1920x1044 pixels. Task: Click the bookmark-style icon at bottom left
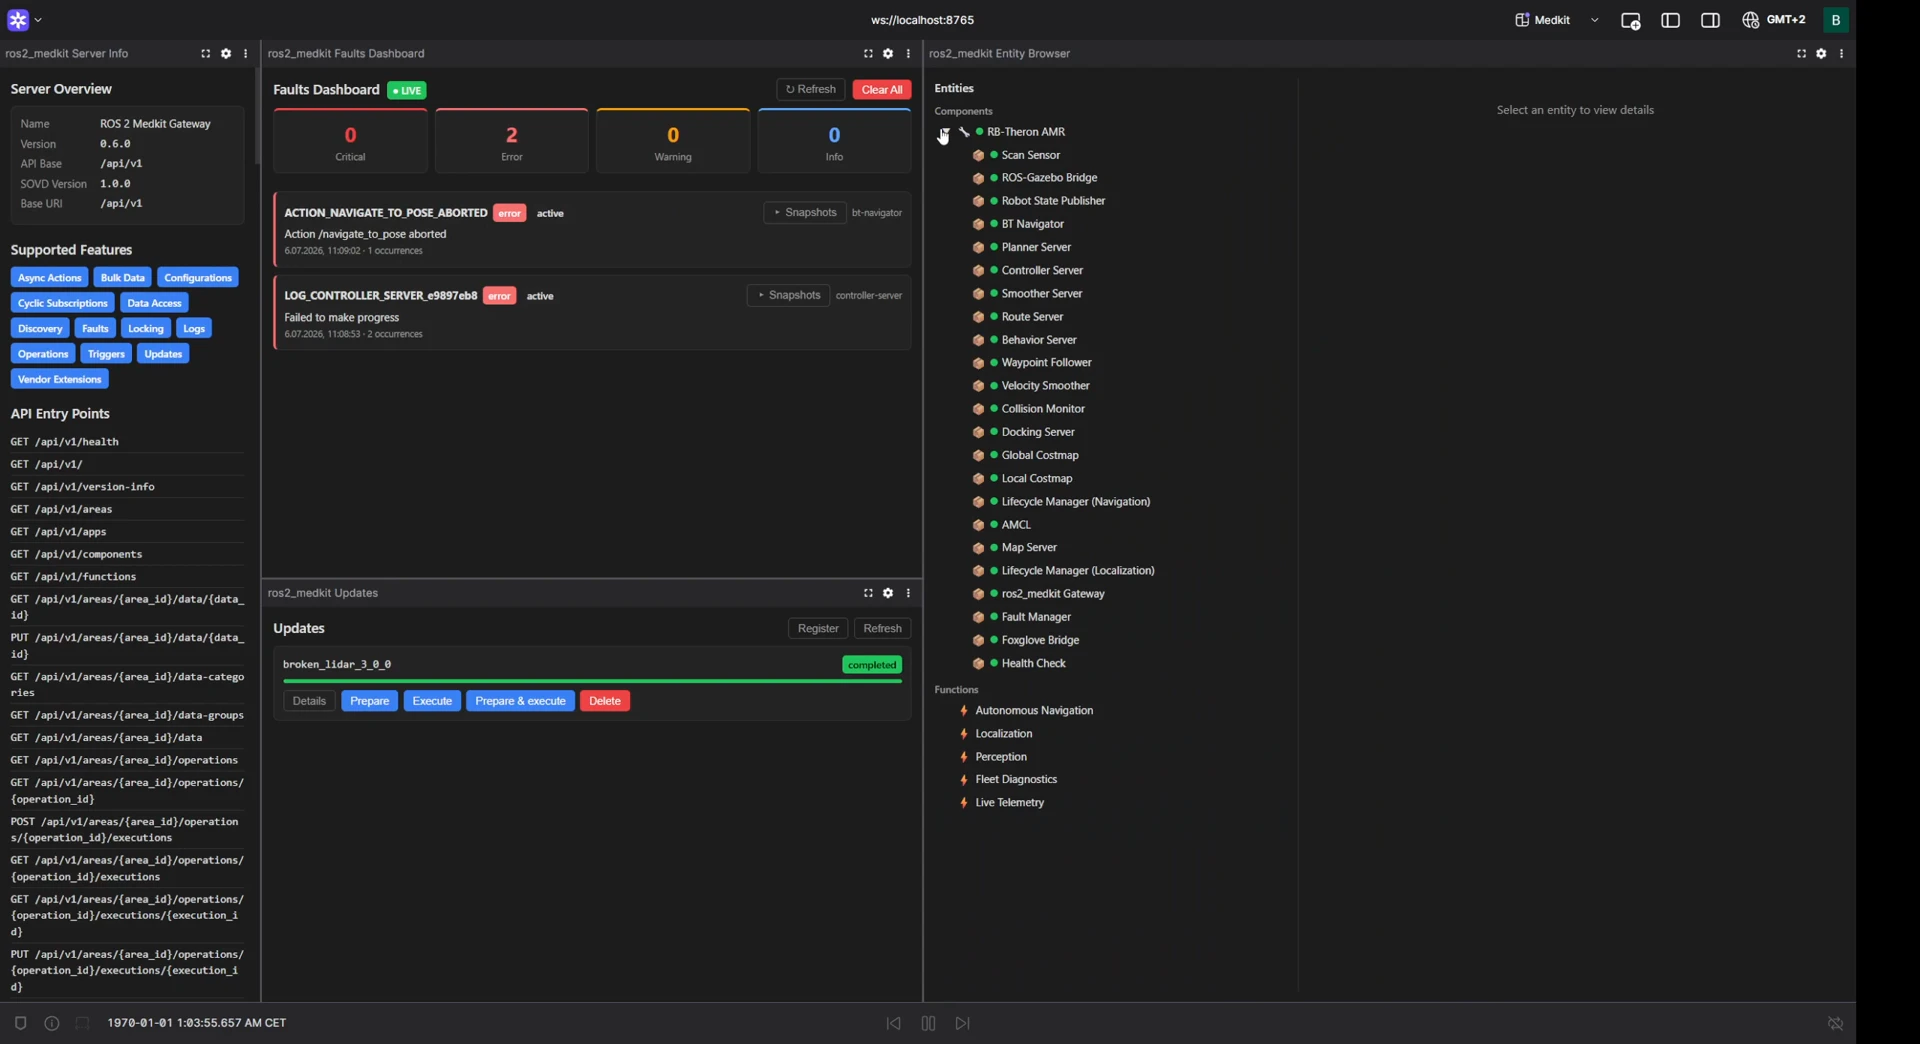(21, 1023)
